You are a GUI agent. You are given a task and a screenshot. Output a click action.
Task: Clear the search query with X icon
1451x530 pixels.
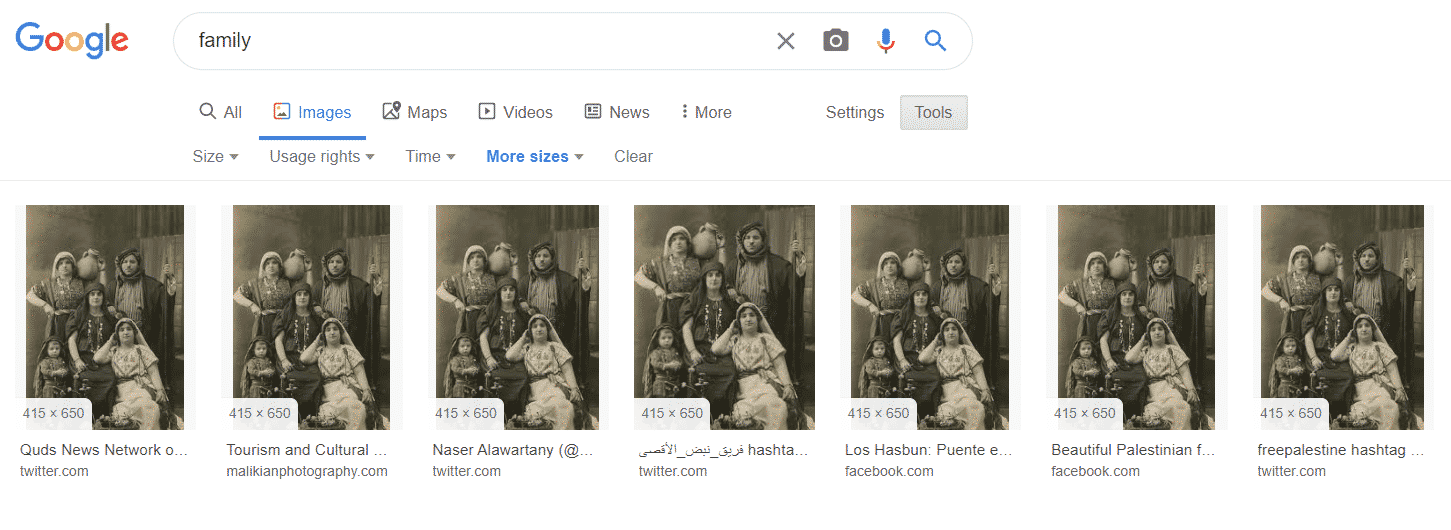[786, 41]
